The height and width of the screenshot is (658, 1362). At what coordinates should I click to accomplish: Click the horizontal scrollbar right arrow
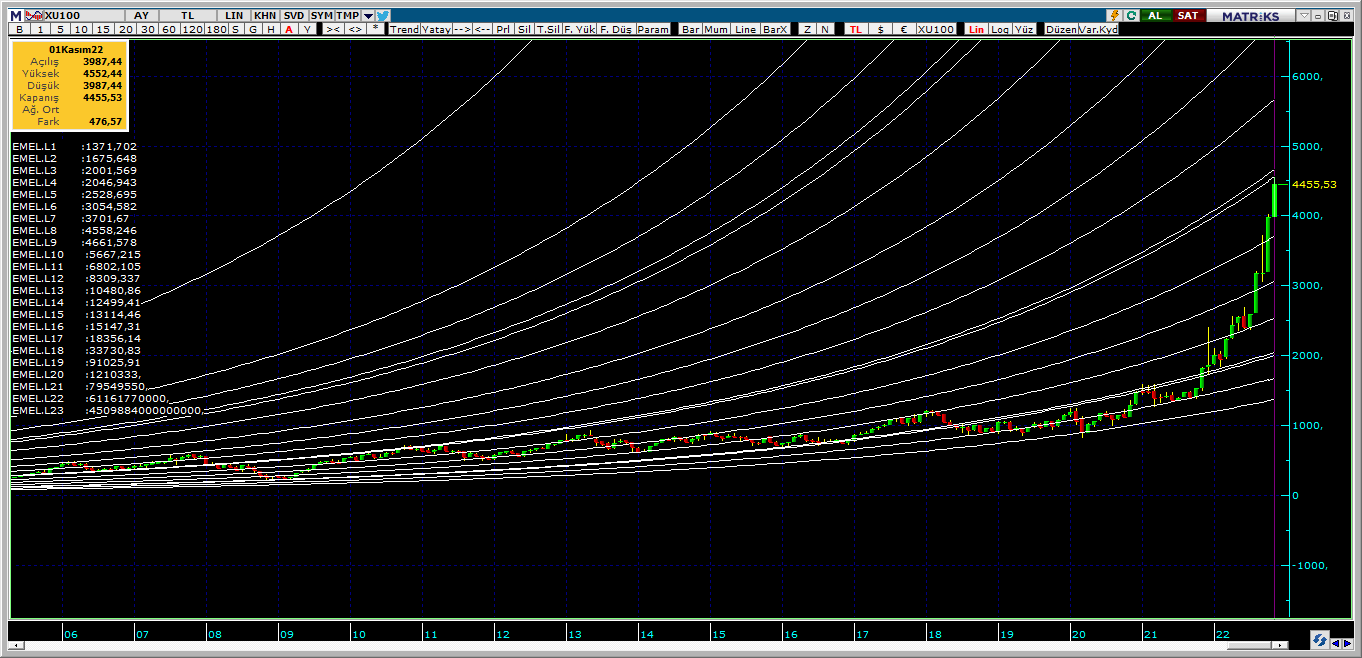pos(1280,645)
